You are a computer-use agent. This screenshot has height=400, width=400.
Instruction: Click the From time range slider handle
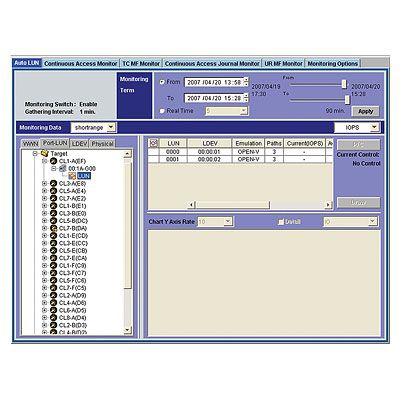pyautogui.click(x=344, y=84)
